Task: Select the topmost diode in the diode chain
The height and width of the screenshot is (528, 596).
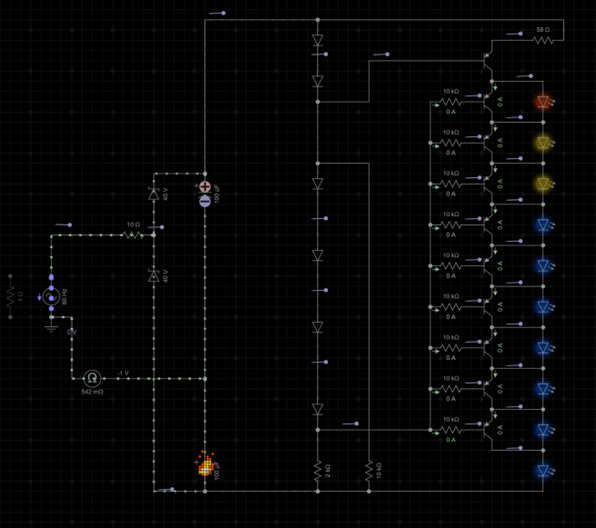Action: (x=318, y=40)
